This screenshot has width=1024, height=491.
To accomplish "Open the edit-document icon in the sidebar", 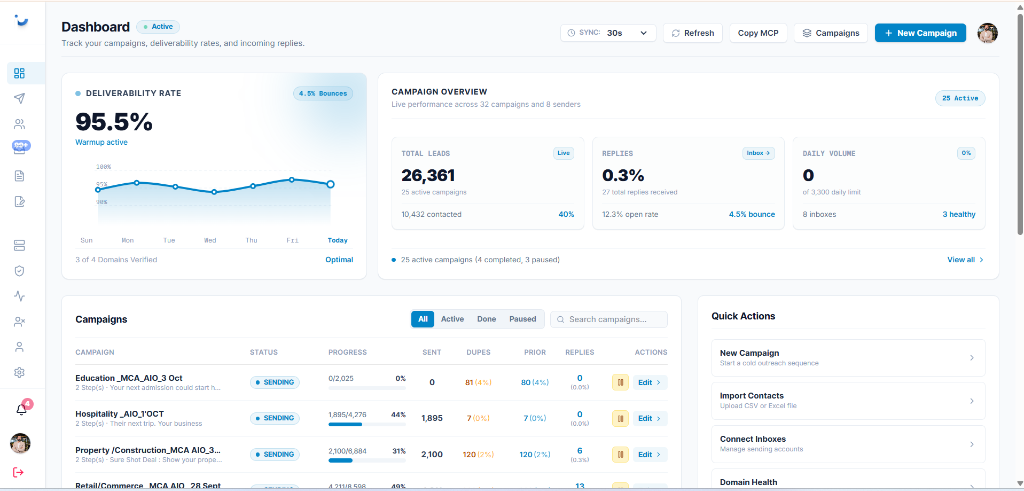I will tap(20, 201).
